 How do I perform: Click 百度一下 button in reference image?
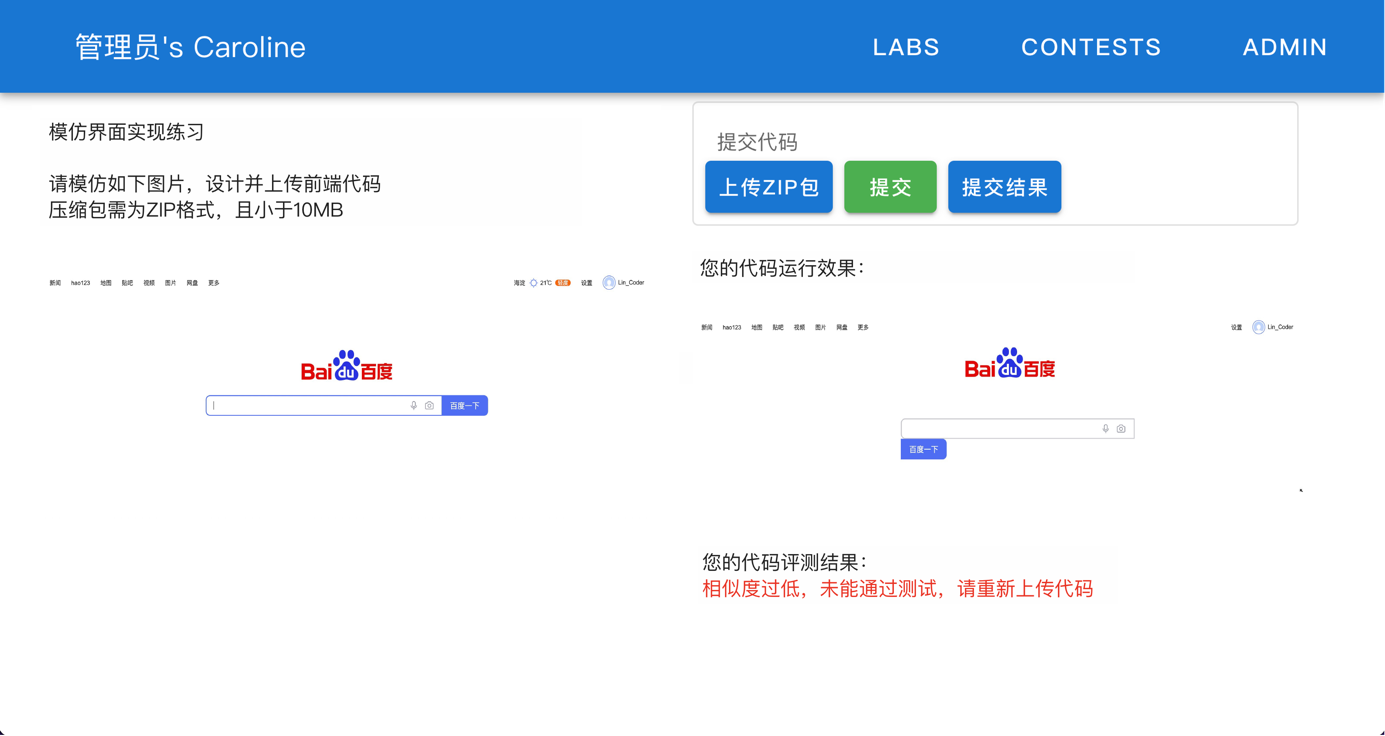point(465,406)
